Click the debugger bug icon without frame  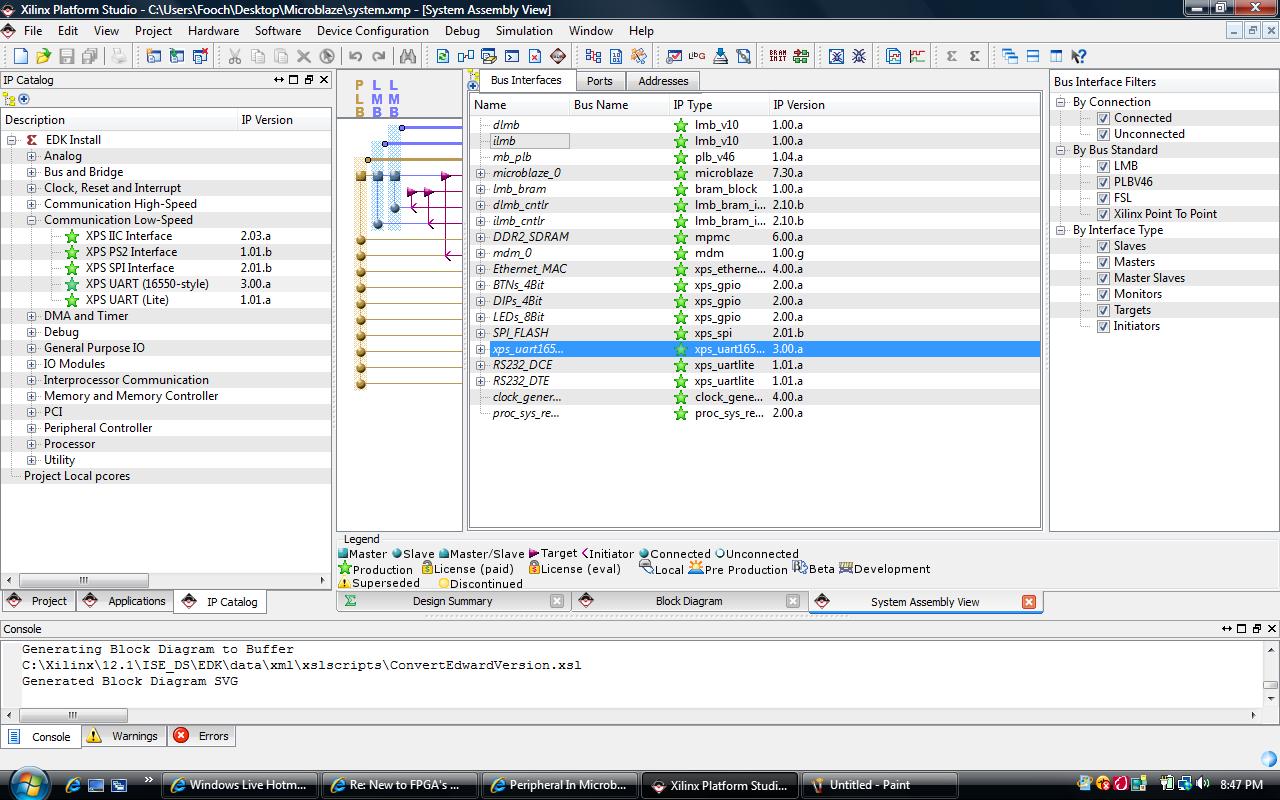(x=859, y=56)
